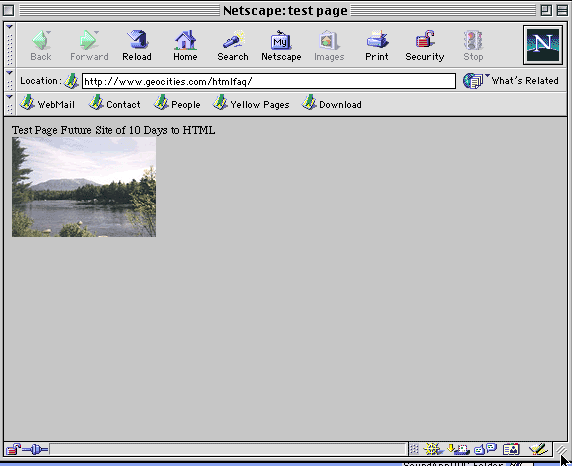Click the window resize corner grip
This screenshot has width=572, height=466.
[561, 449]
